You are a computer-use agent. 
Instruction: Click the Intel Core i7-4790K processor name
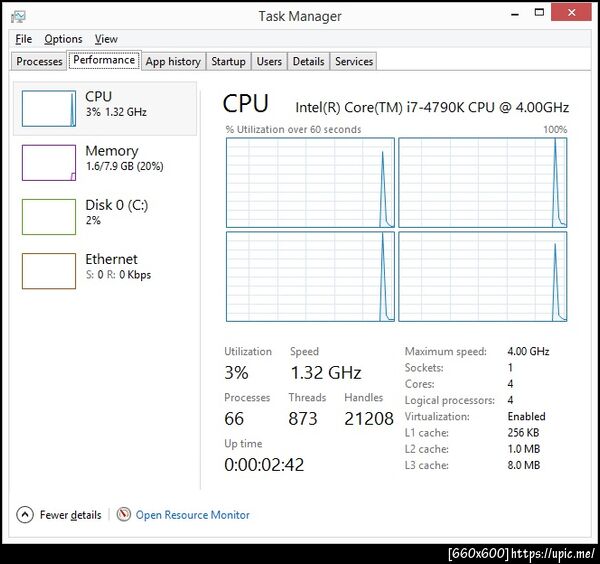(x=432, y=108)
